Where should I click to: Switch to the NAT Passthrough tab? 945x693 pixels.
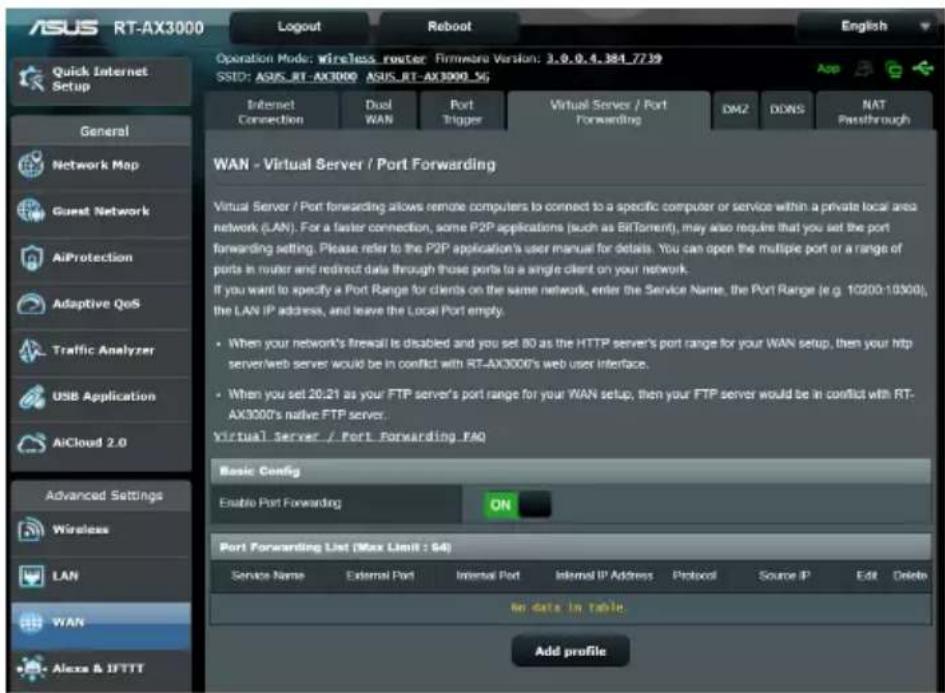[874, 111]
